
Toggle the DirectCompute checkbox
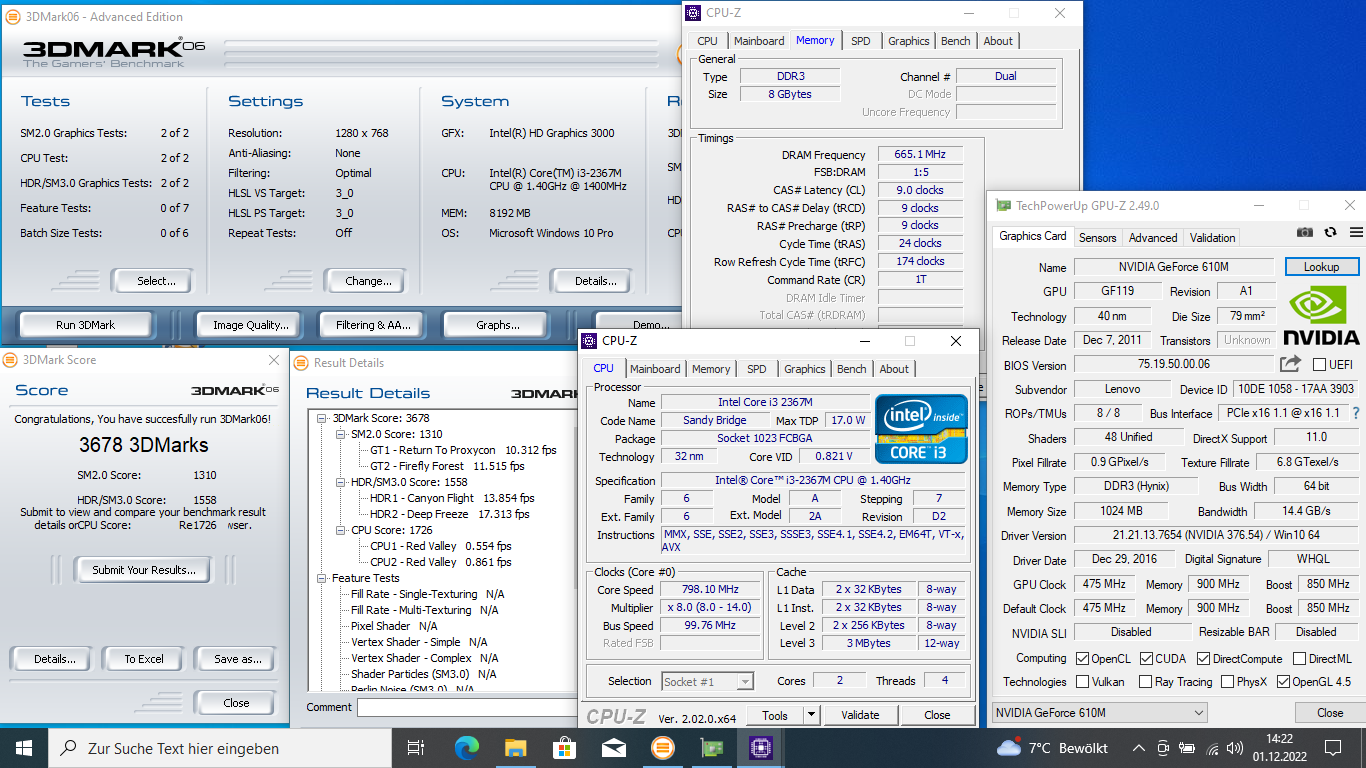tap(1202, 659)
